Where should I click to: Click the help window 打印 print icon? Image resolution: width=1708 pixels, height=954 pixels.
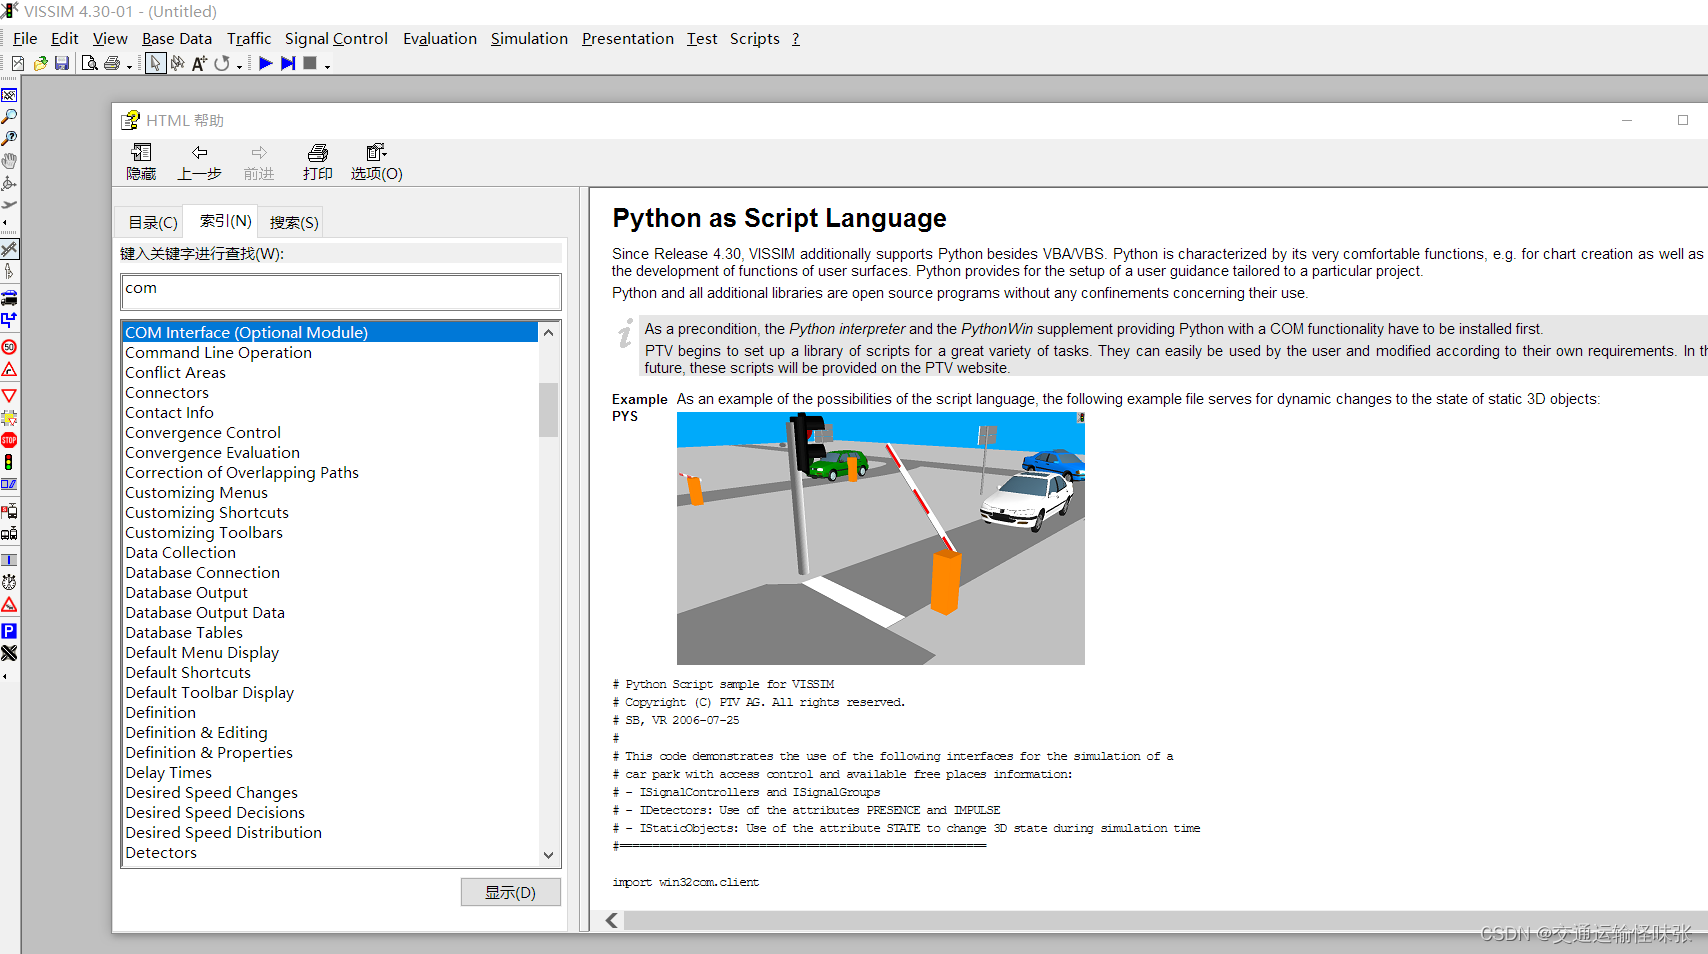[x=318, y=162]
